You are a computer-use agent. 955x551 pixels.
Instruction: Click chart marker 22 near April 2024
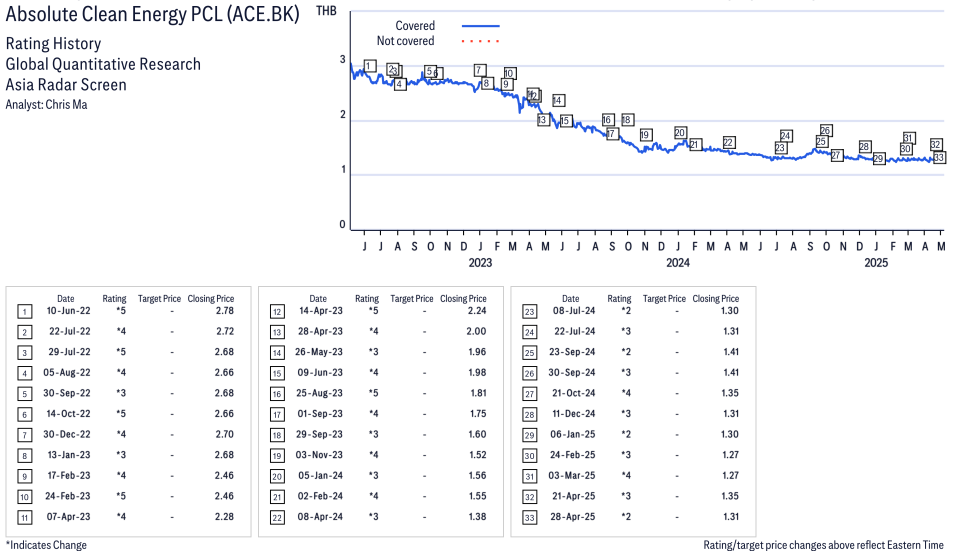[729, 142]
